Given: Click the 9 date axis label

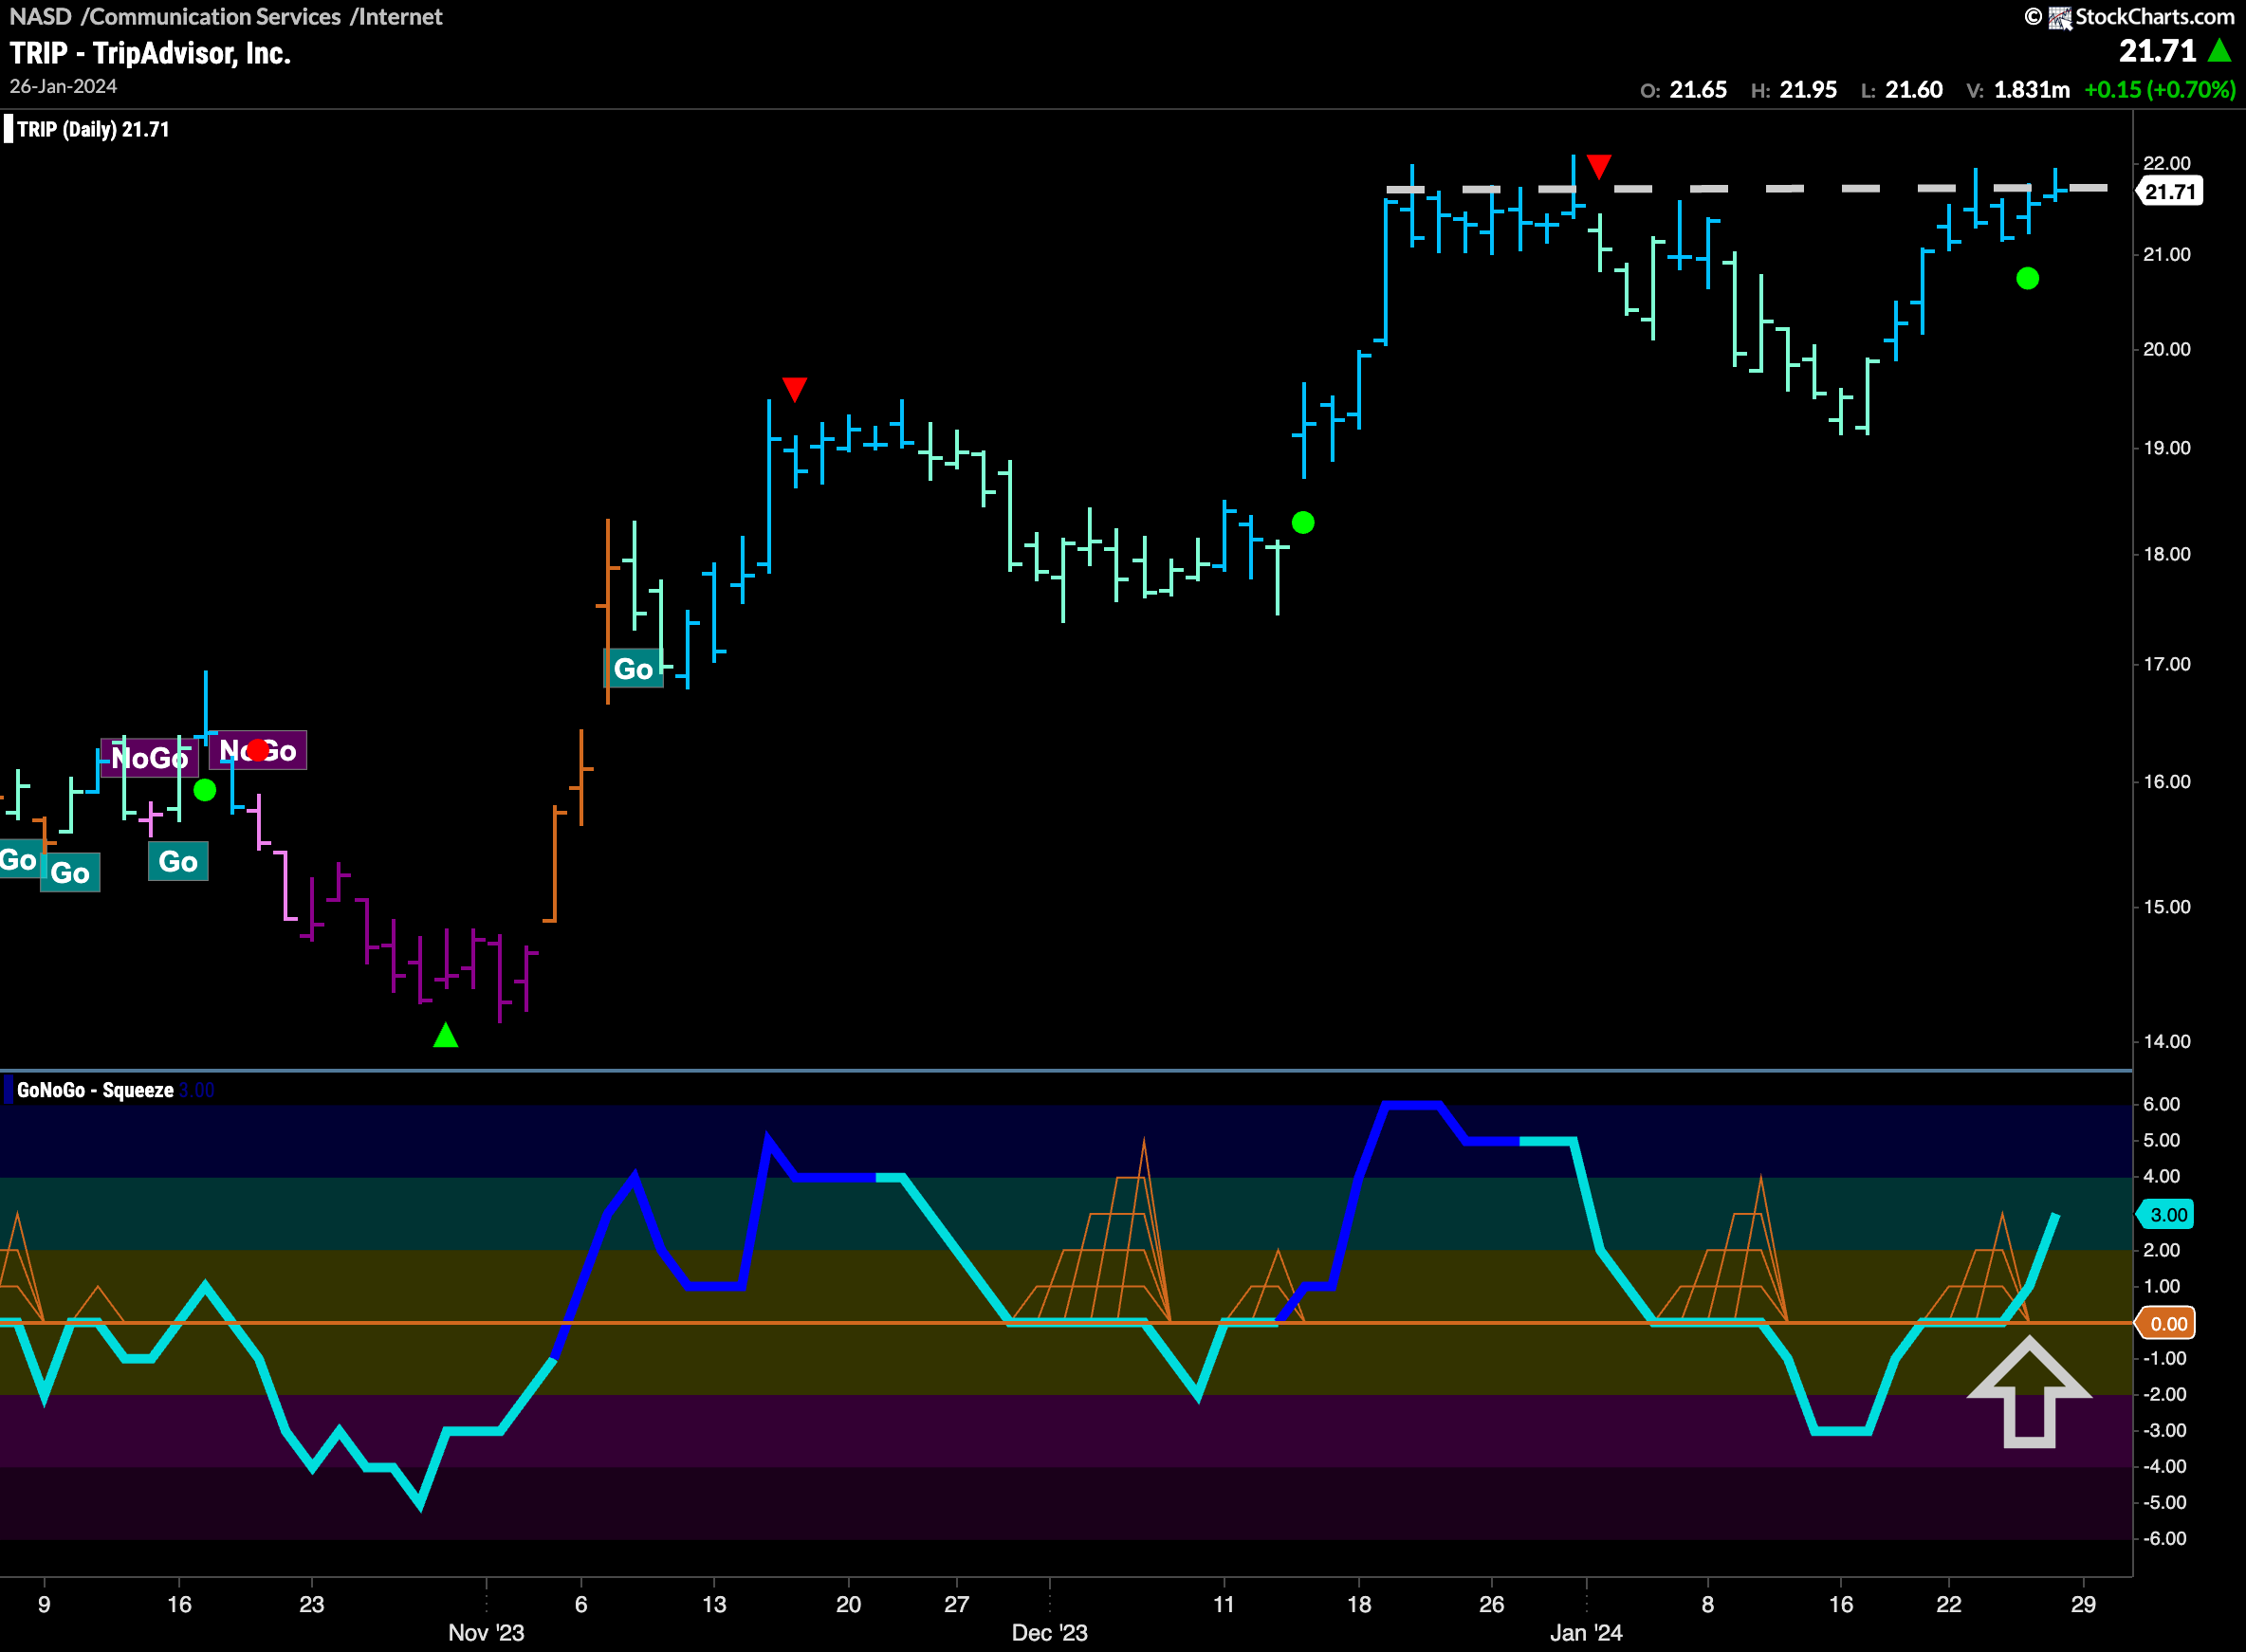Looking at the screenshot, I should coord(44,1604).
